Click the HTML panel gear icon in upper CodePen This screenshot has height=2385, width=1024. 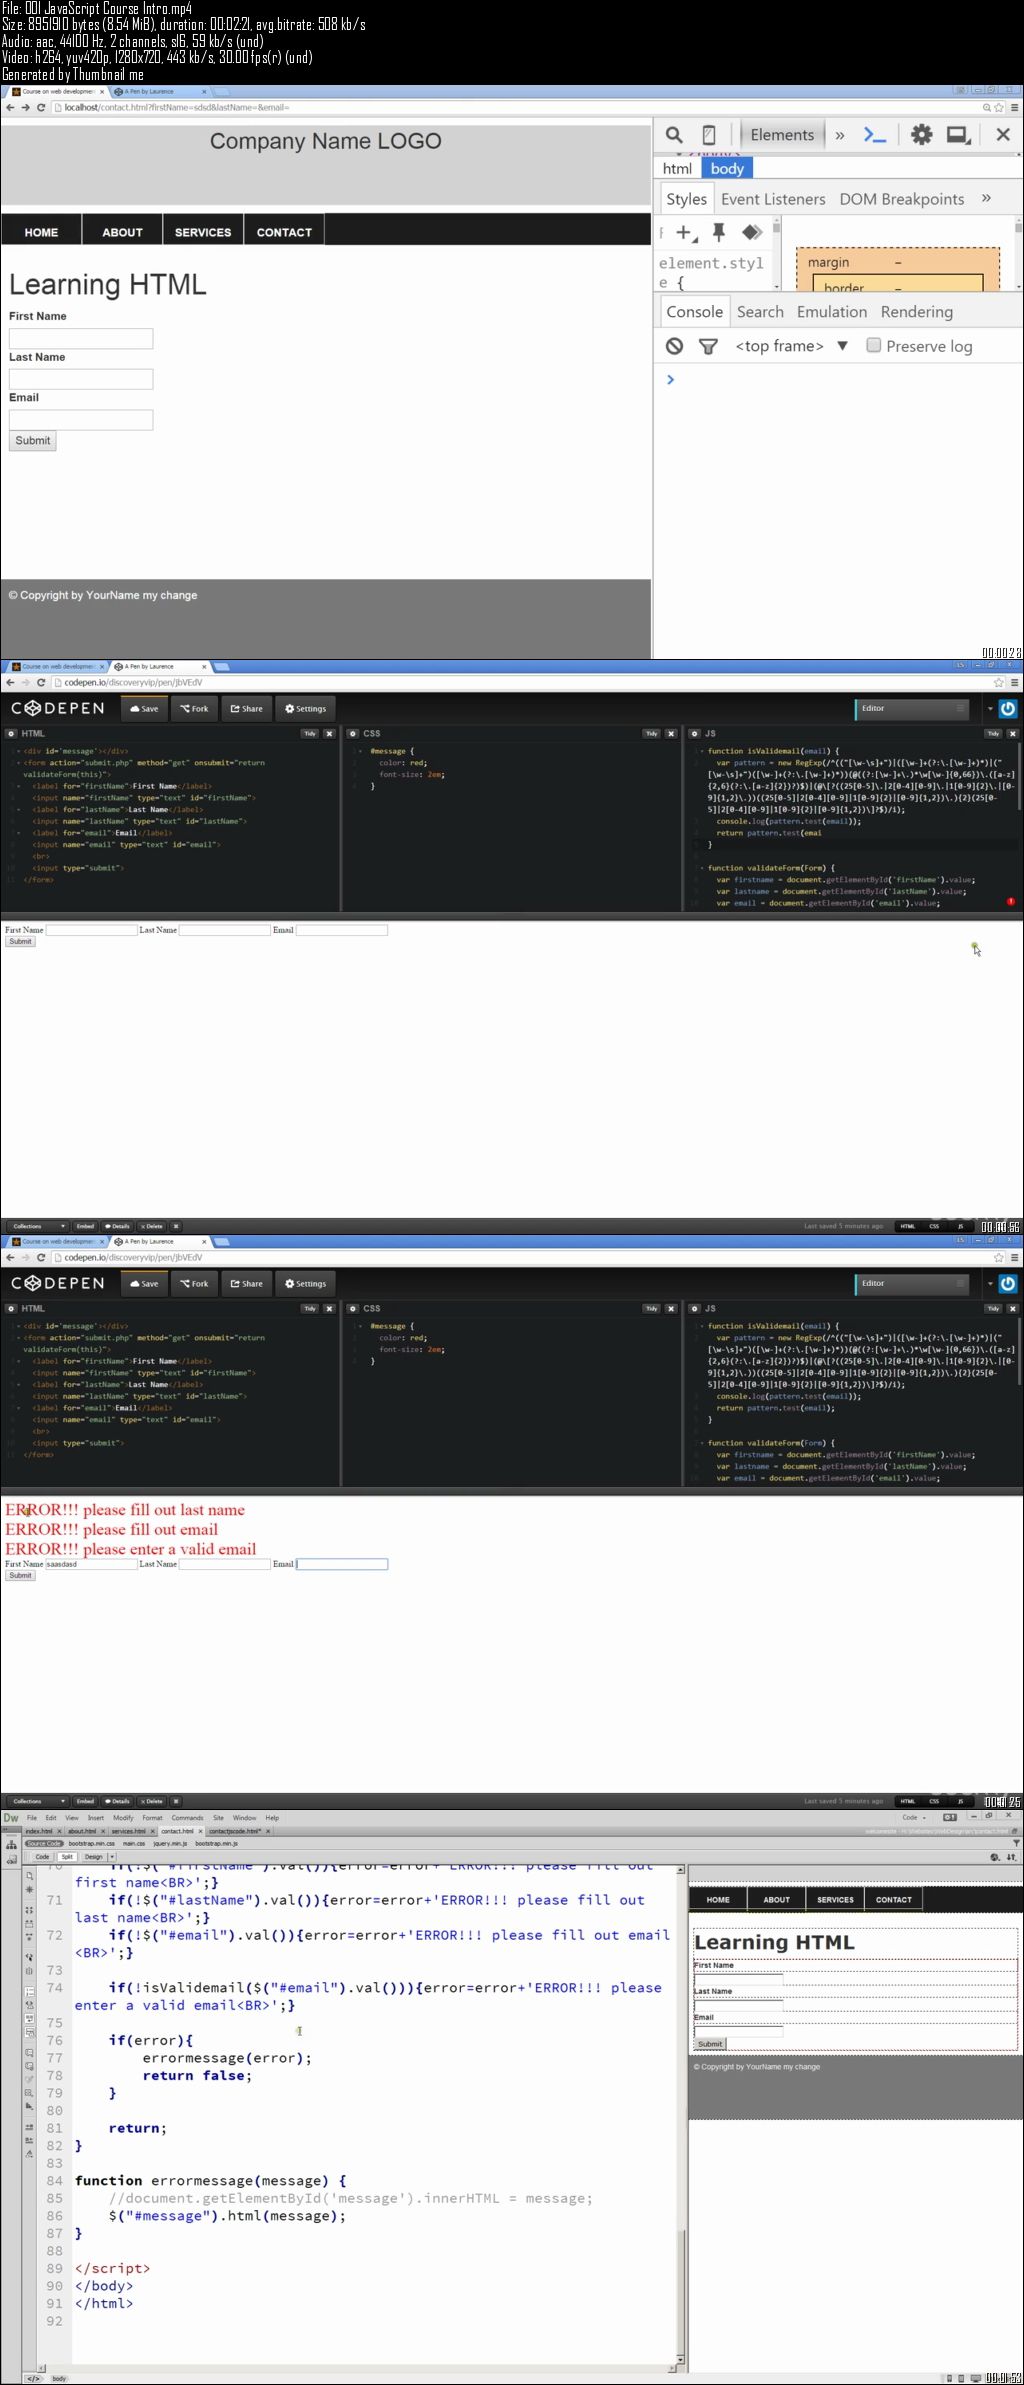[x=11, y=733]
